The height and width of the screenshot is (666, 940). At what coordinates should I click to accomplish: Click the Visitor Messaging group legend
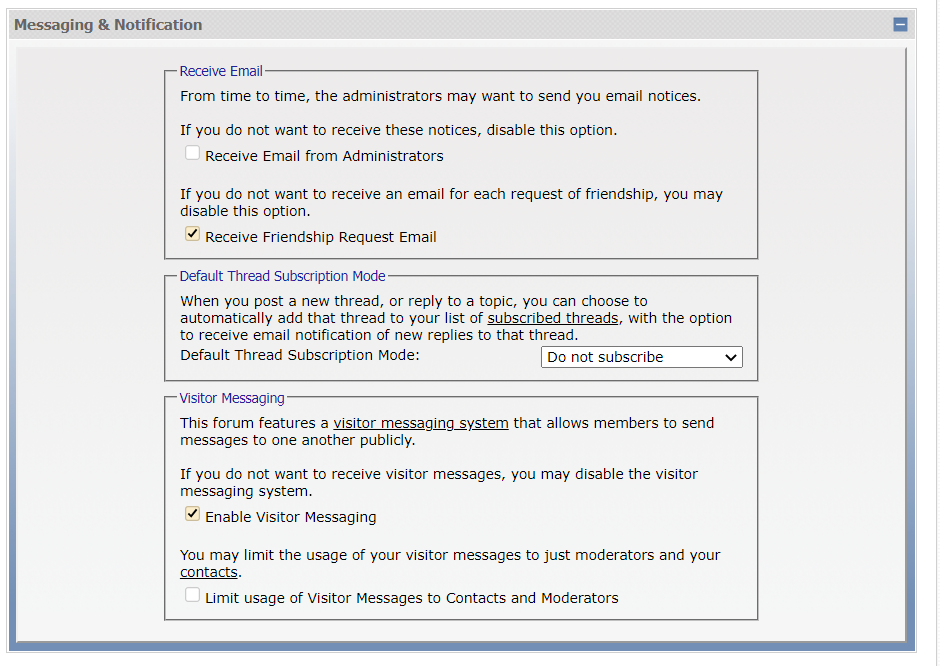click(232, 399)
